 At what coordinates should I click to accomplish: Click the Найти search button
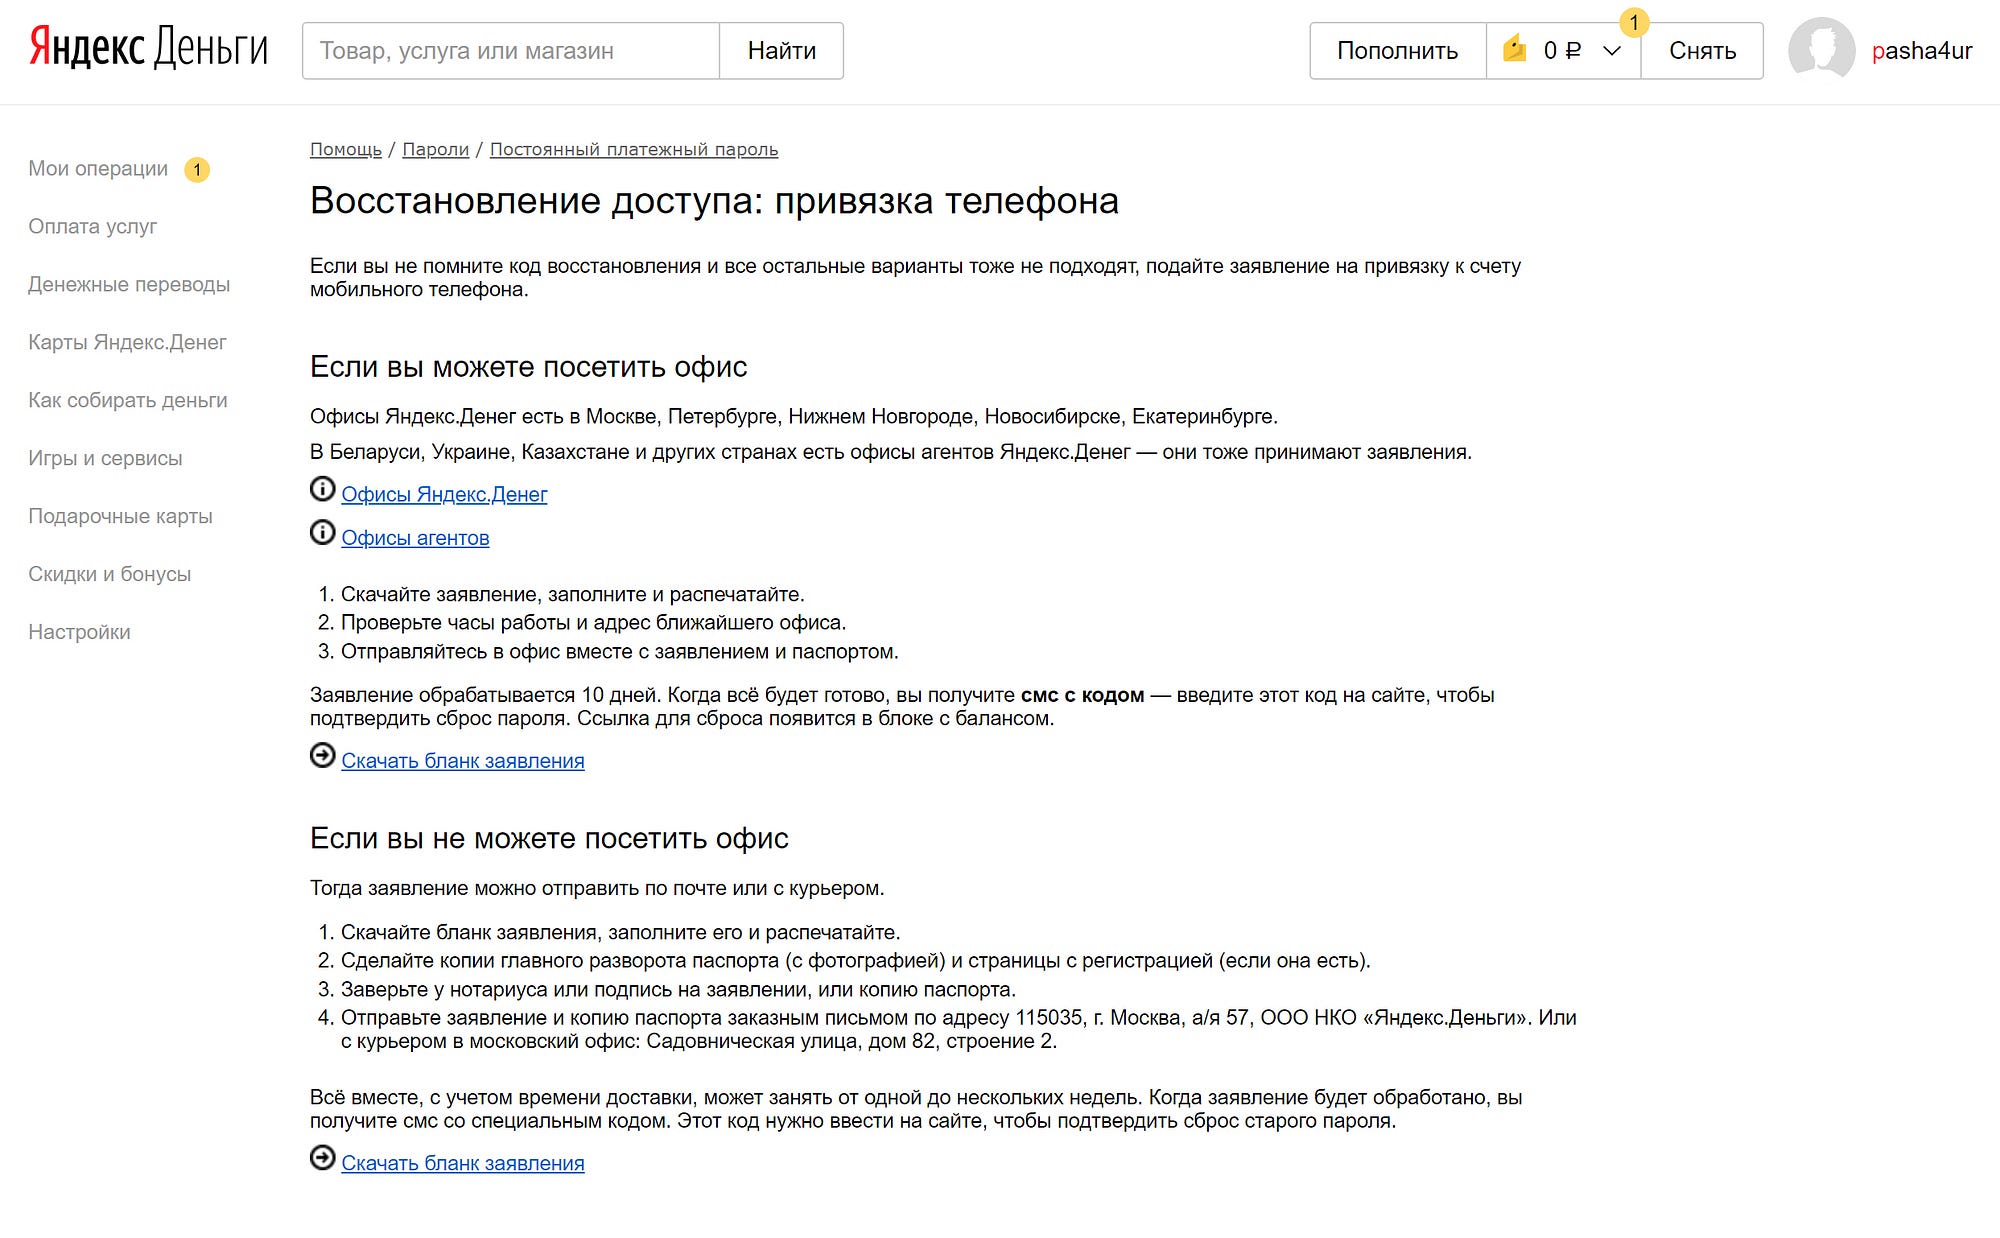click(782, 51)
